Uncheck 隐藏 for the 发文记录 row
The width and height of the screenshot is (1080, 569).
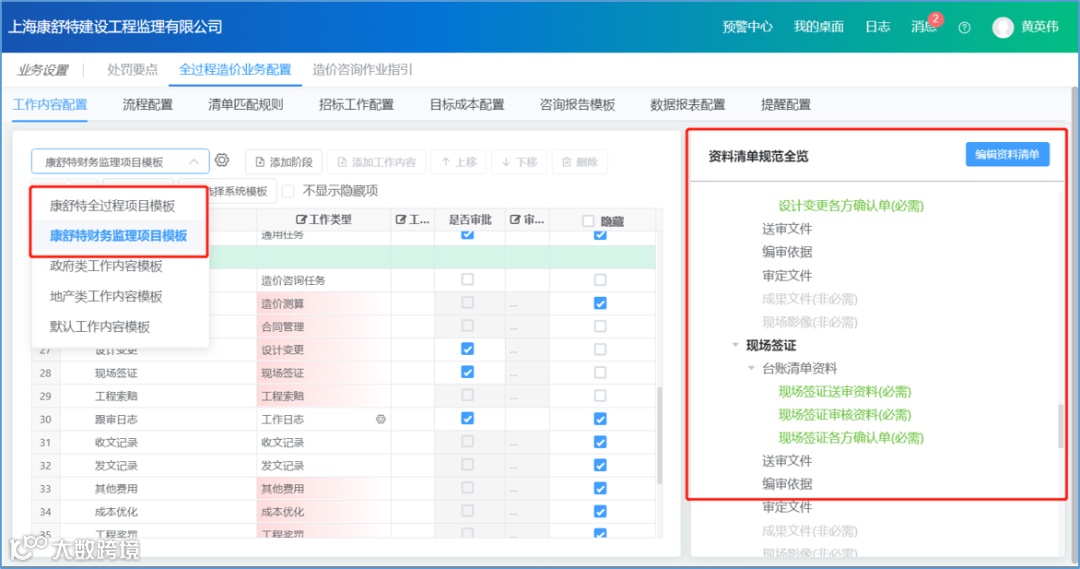click(600, 465)
